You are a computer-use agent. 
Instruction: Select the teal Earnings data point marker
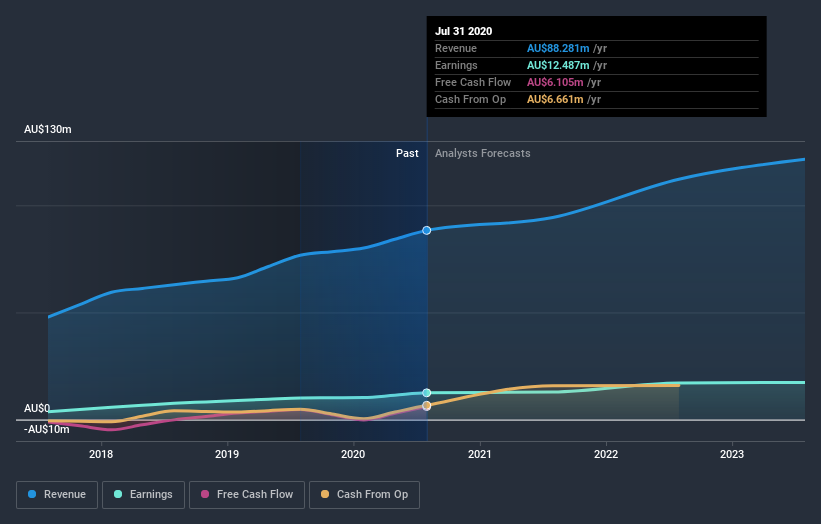[427, 393]
